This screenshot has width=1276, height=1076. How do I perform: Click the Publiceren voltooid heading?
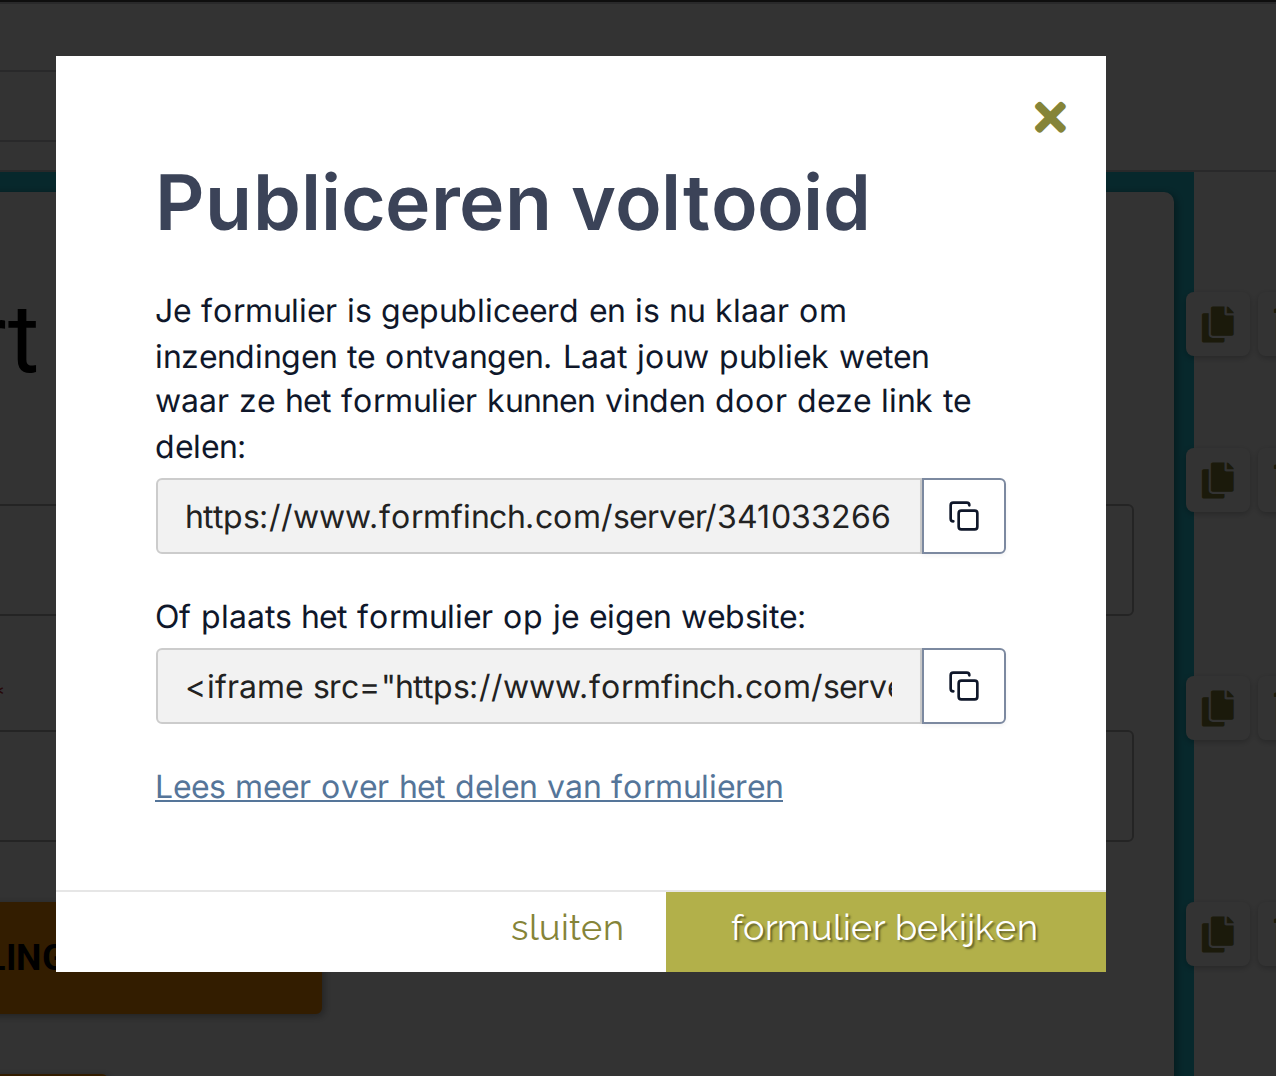512,203
